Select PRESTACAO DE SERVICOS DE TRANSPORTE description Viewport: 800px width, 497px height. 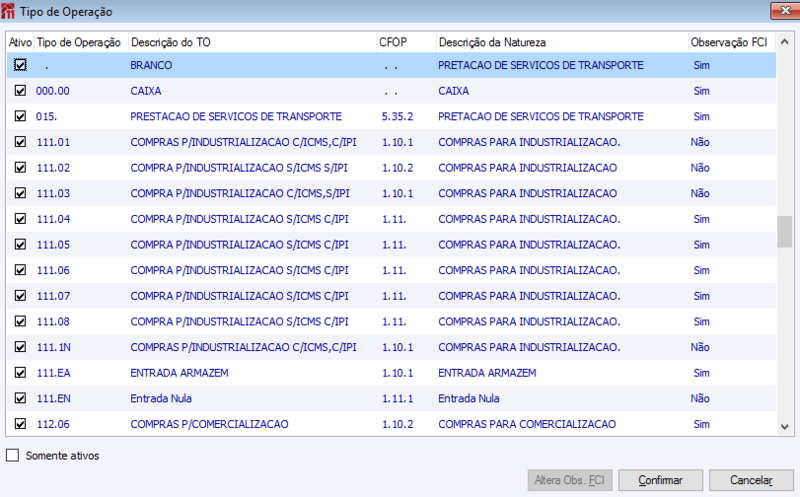236,116
